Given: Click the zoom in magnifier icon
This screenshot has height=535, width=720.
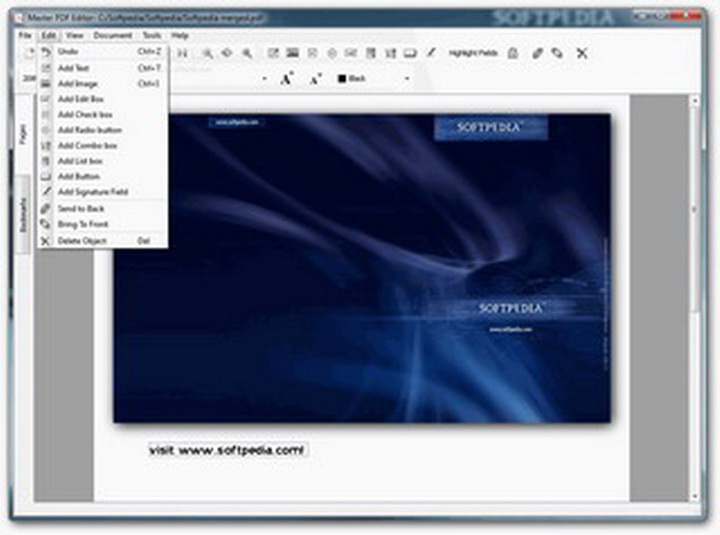Looking at the screenshot, I should pos(247,53).
